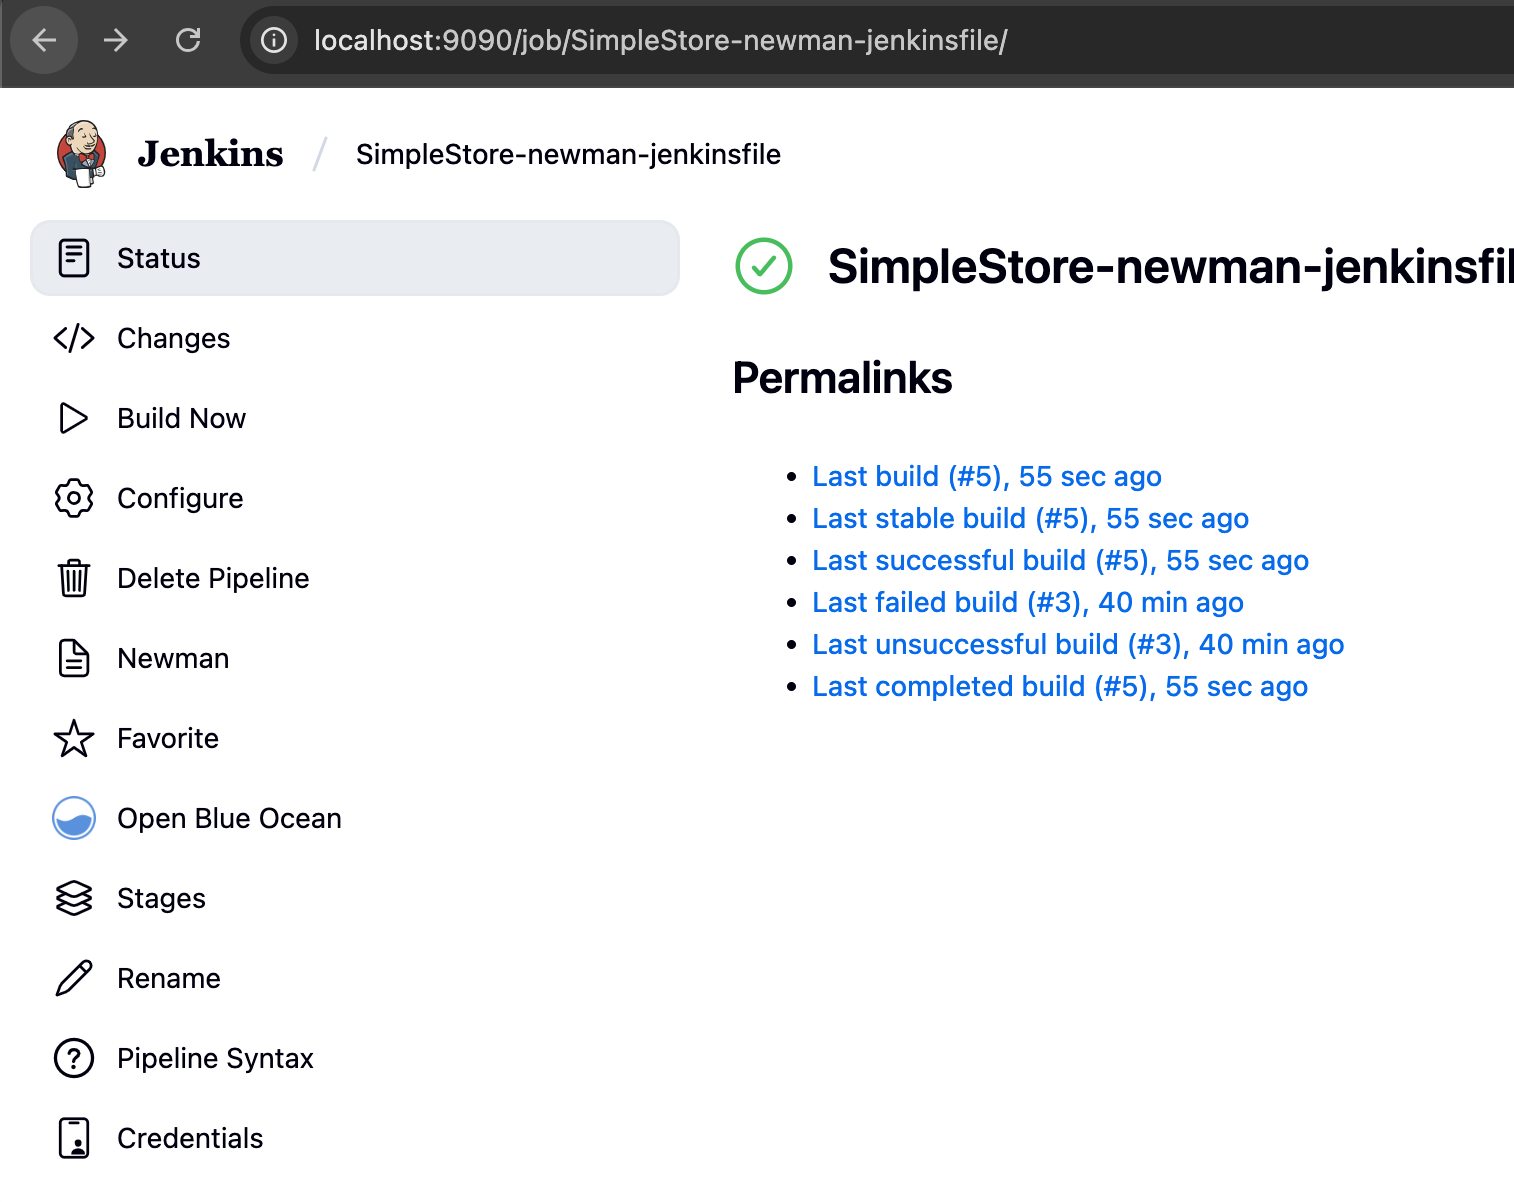Click the SimpleStore-newman-jenkinsfile page title

pos(1171,267)
